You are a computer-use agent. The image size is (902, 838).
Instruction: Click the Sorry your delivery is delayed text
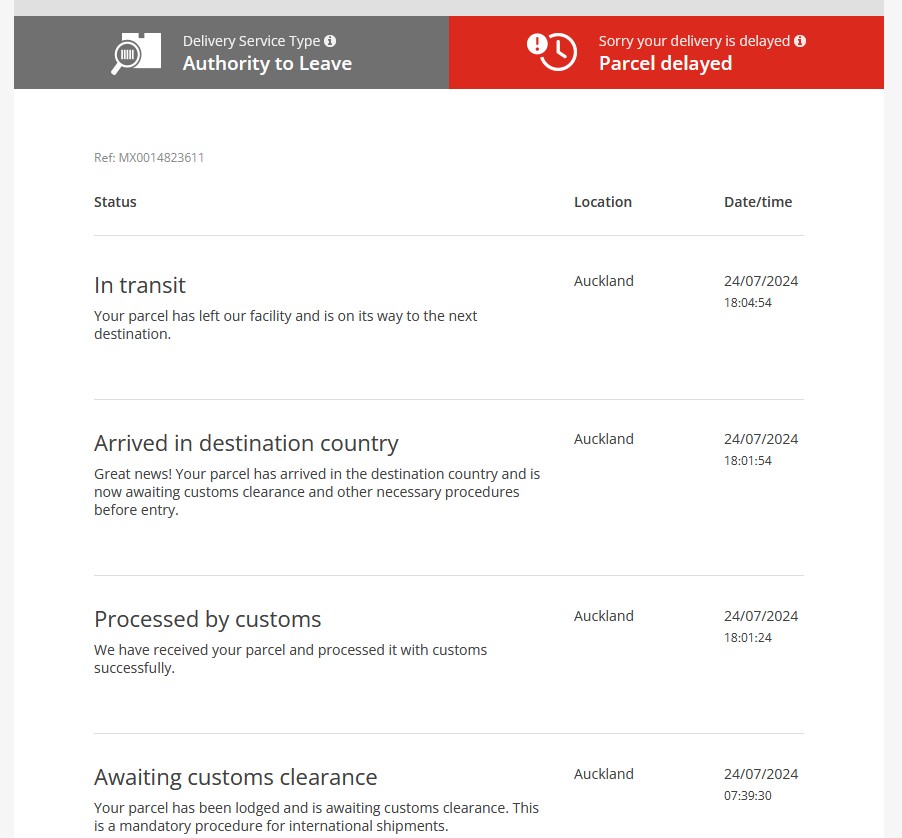click(694, 41)
